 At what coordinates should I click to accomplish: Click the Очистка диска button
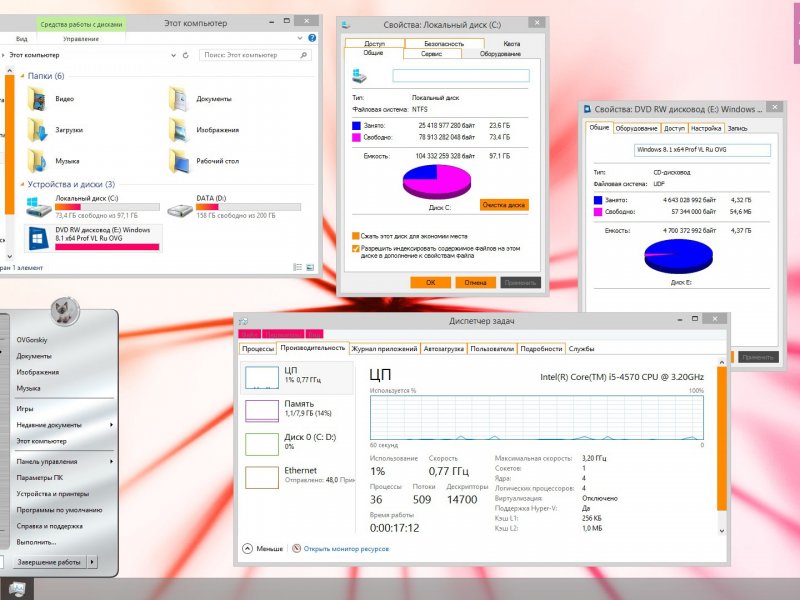point(504,205)
